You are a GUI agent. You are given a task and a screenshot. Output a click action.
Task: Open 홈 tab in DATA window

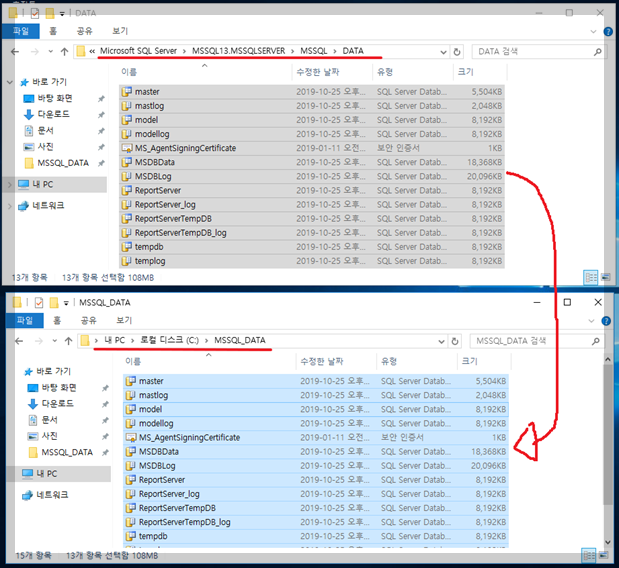pyautogui.click(x=53, y=31)
